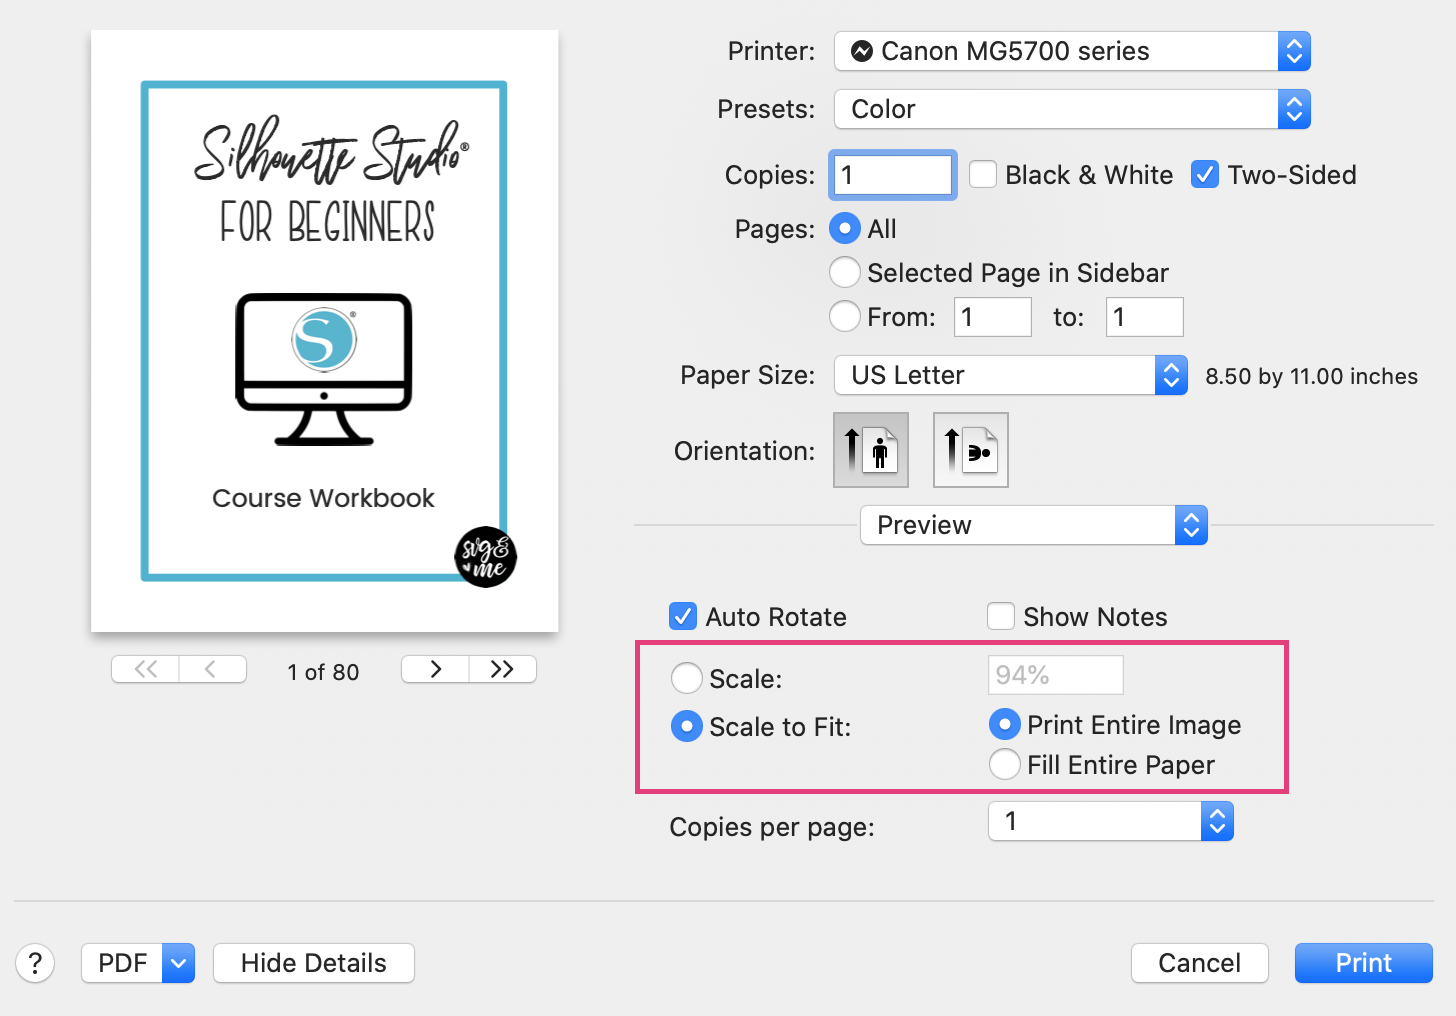Select From page range radio button
The image size is (1456, 1016).
[x=845, y=316]
